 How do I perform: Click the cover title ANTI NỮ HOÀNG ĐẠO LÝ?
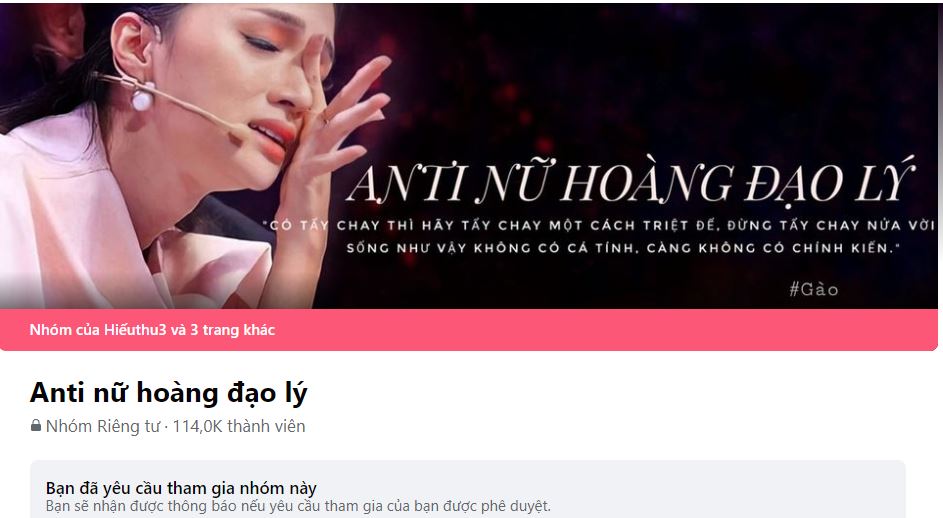(631, 180)
